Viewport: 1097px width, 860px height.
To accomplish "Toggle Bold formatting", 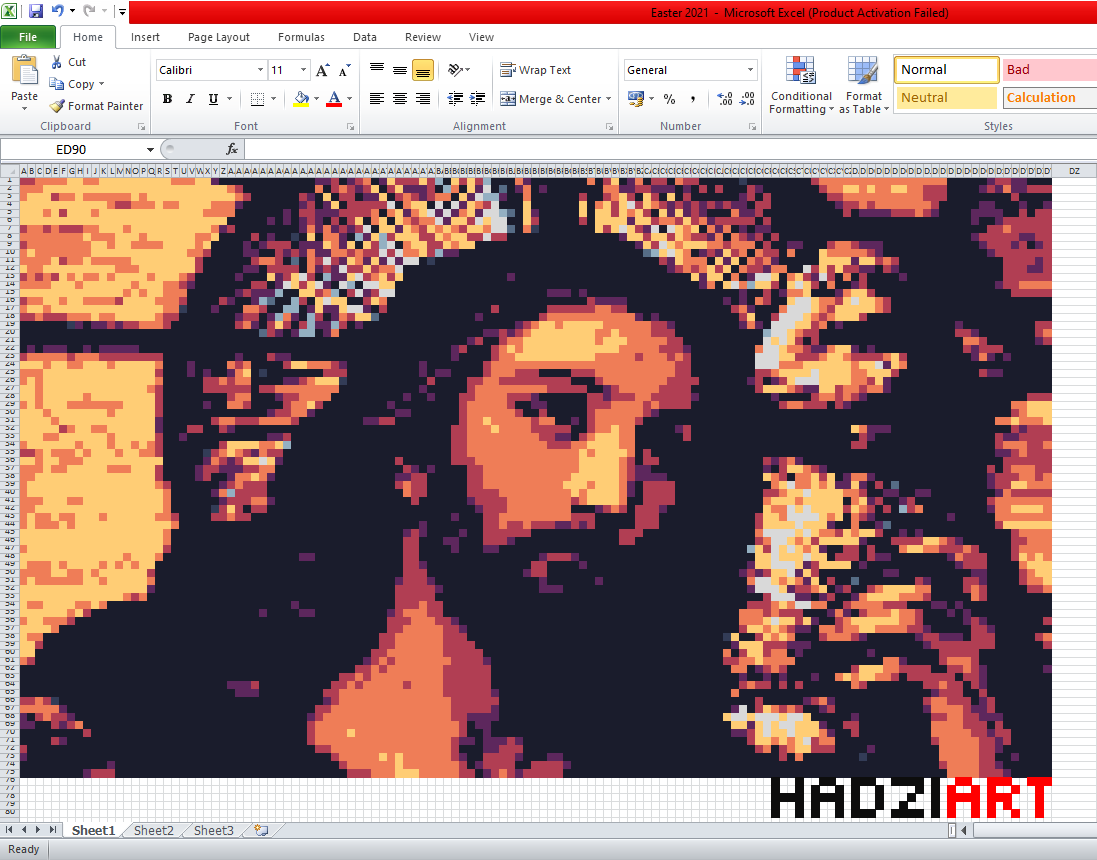I will (x=167, y=99).
